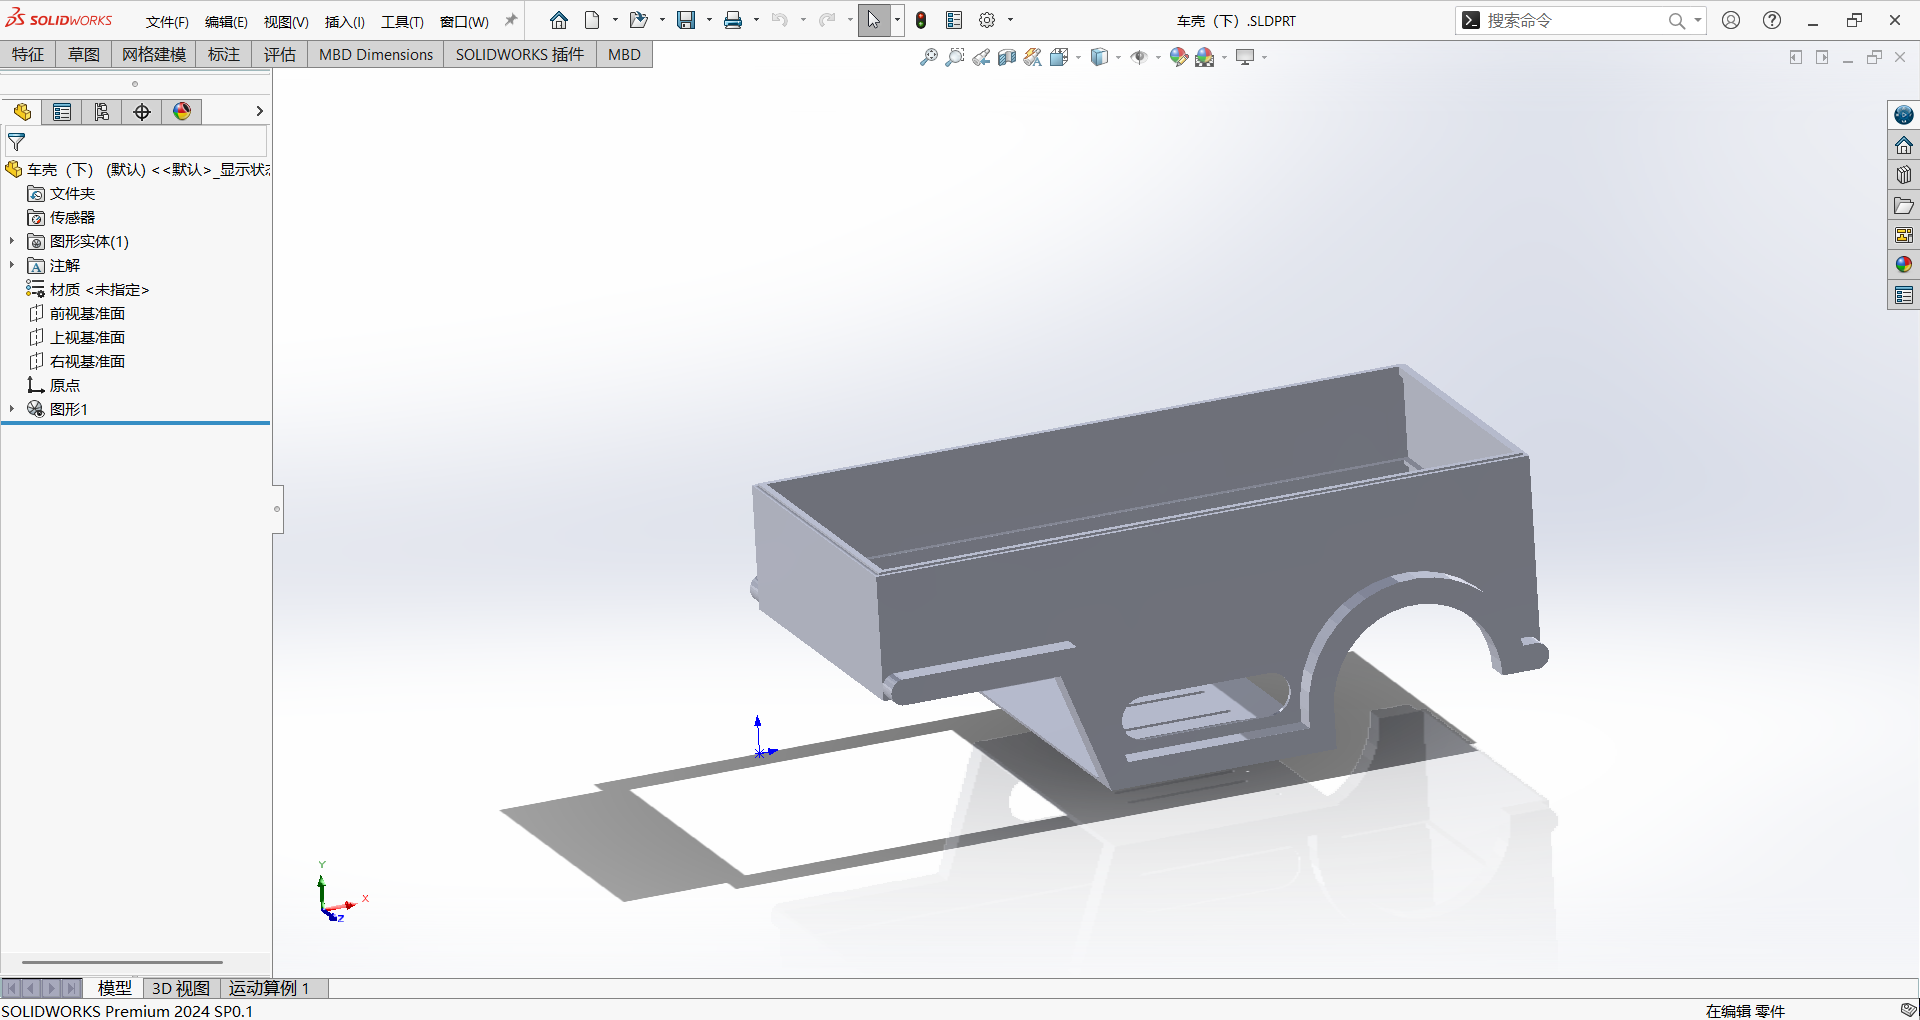Select the Previous View toolbar icon
1920x1020 pixels.
point(981,57)
